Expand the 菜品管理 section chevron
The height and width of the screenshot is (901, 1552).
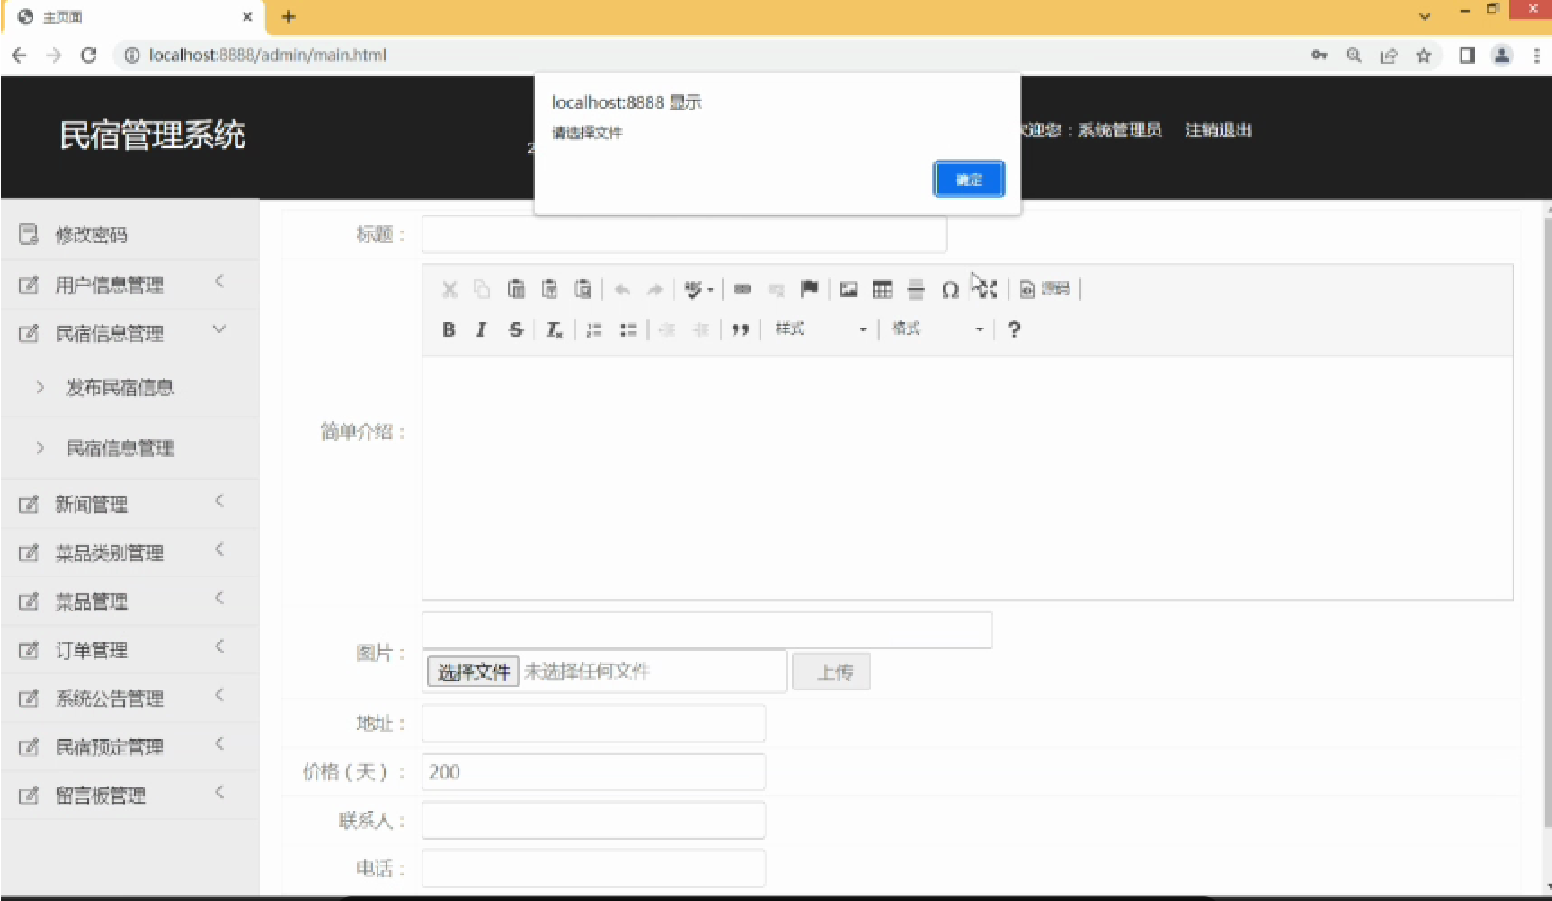click(219, 598)
